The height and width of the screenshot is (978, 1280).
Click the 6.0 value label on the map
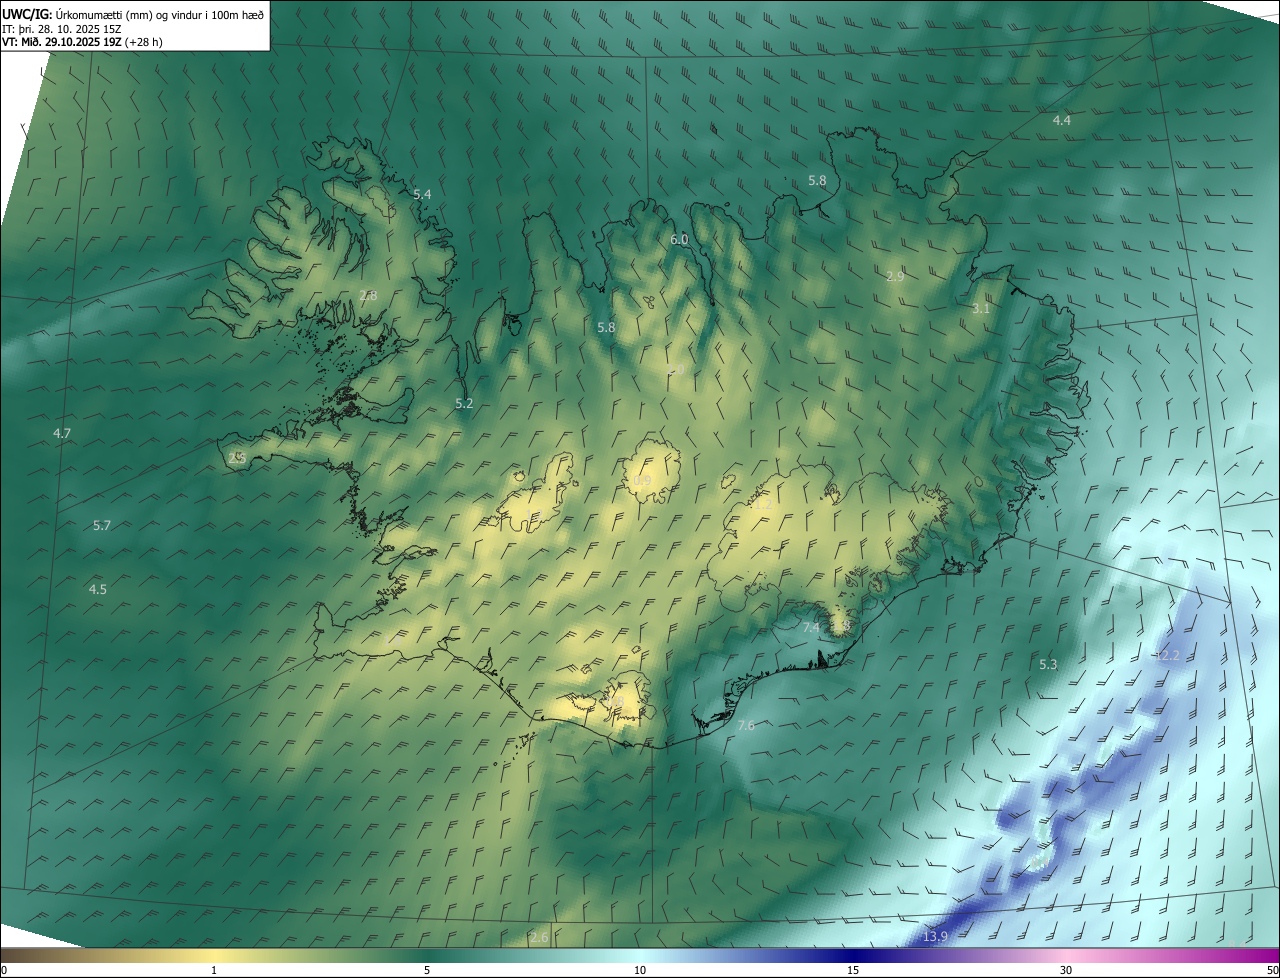pos(679,240)
